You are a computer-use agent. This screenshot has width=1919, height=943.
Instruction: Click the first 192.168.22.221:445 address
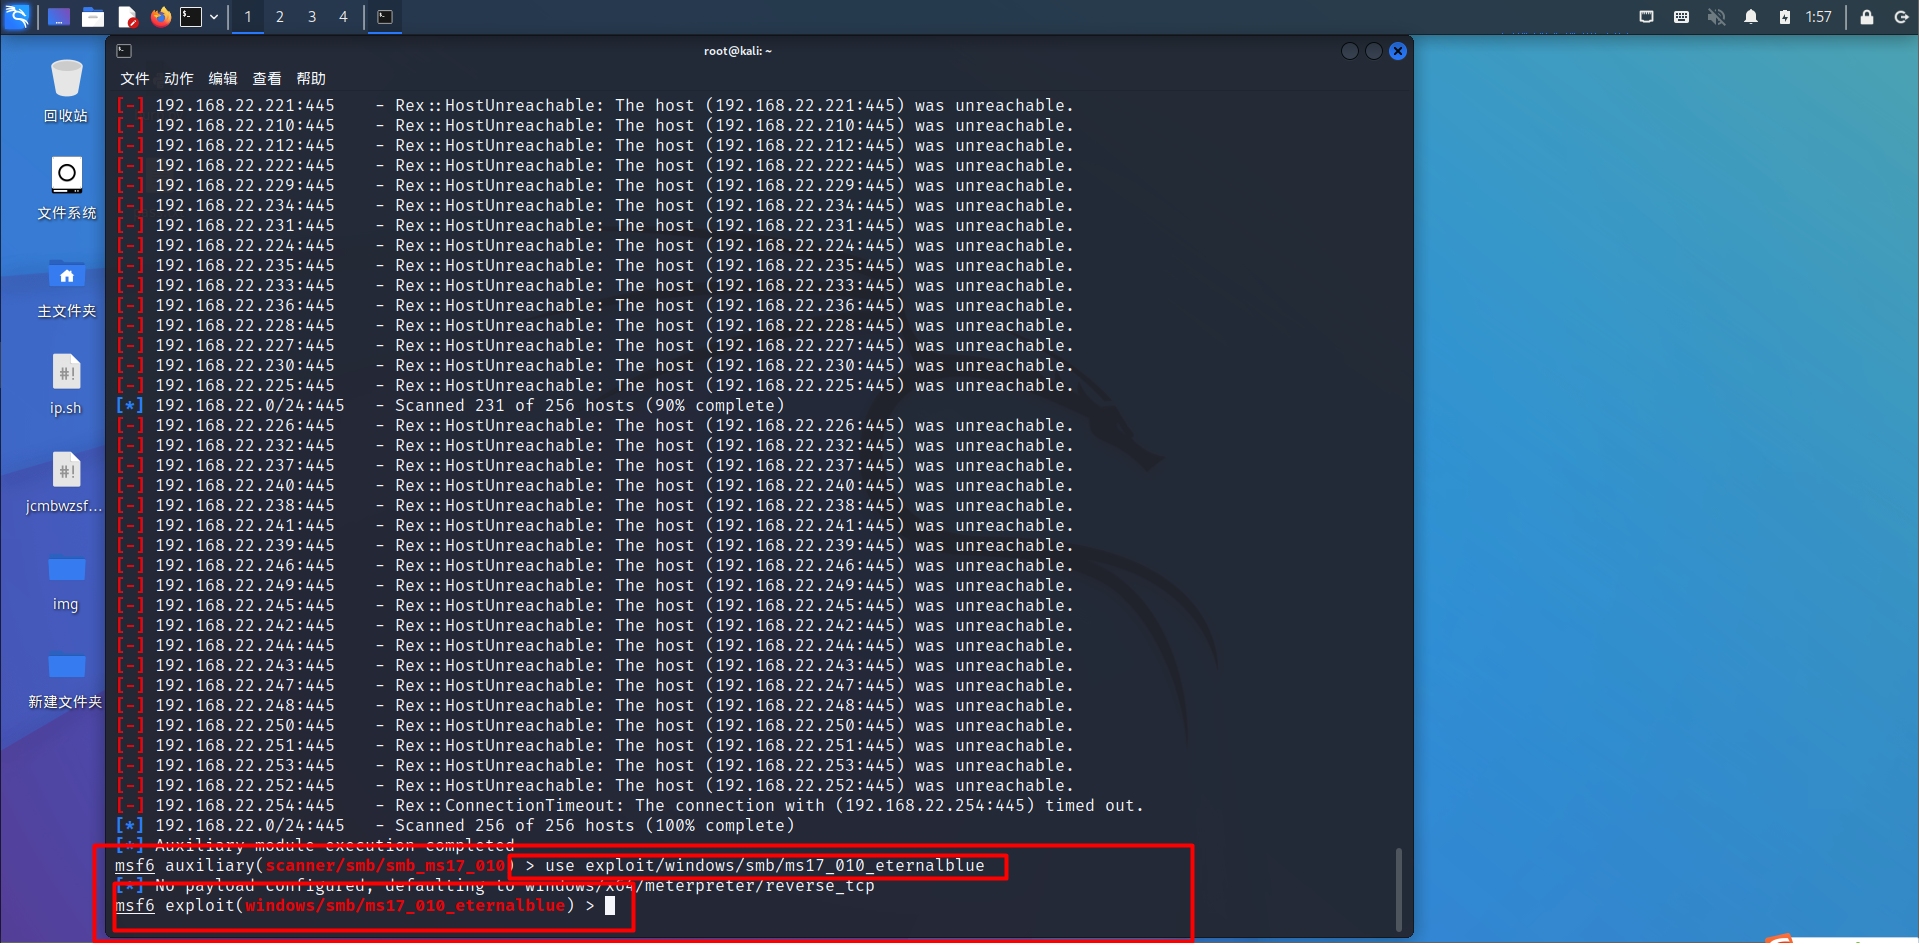245,106
